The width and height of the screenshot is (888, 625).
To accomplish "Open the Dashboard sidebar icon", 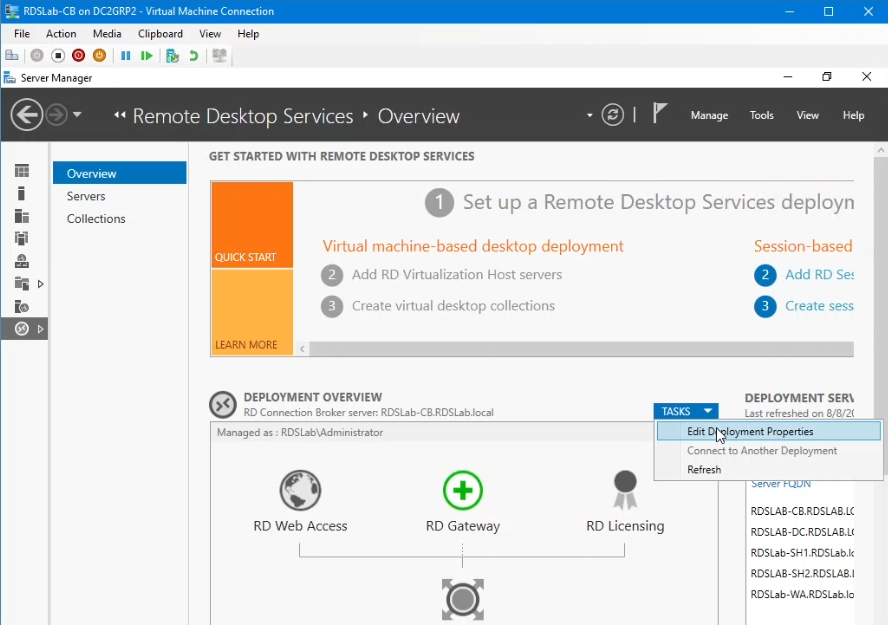I will click(x=22, y=171).
